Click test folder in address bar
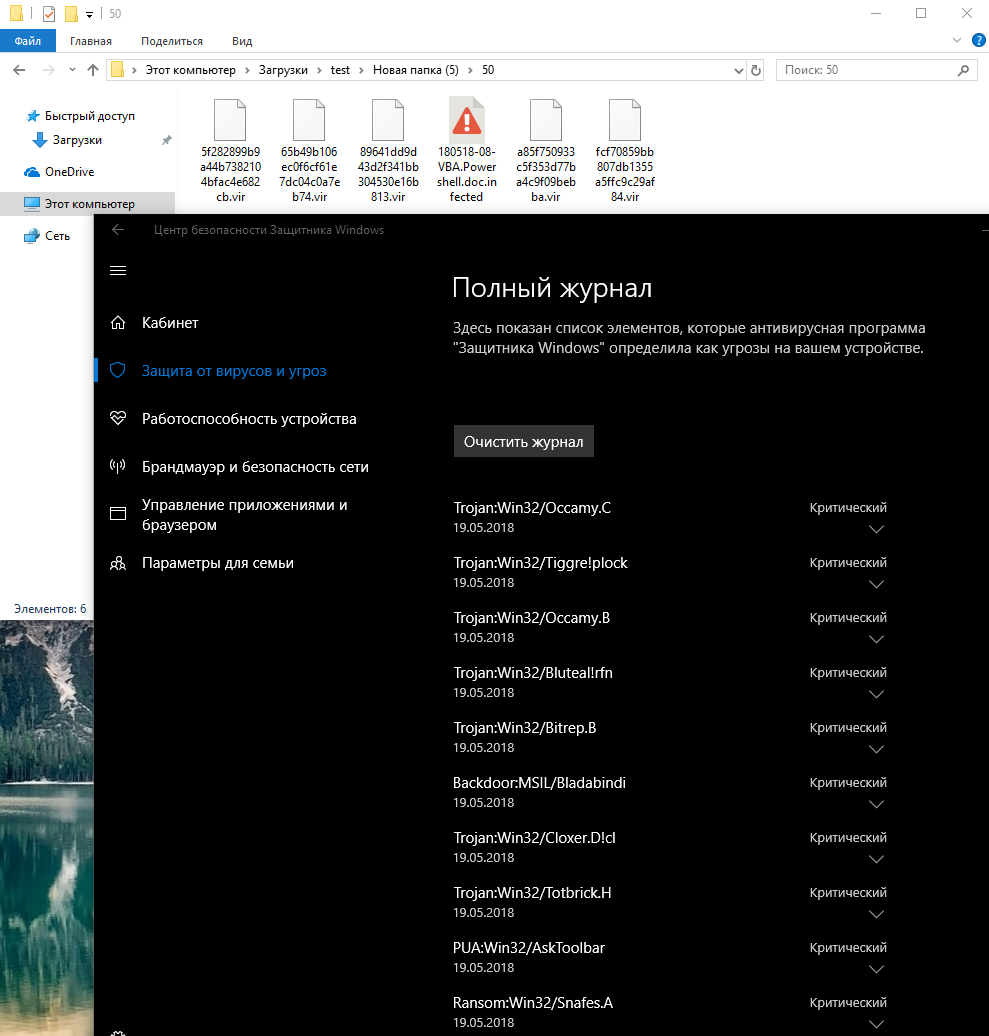This screenshot has height=1036, width=989. click(340, 70)
